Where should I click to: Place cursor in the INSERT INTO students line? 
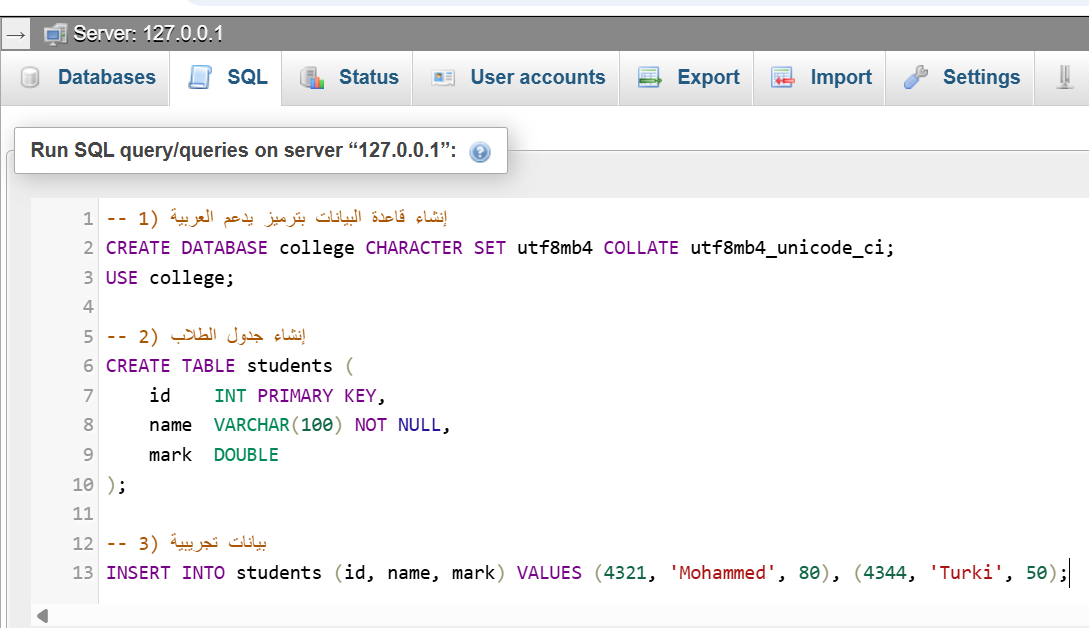587,572
